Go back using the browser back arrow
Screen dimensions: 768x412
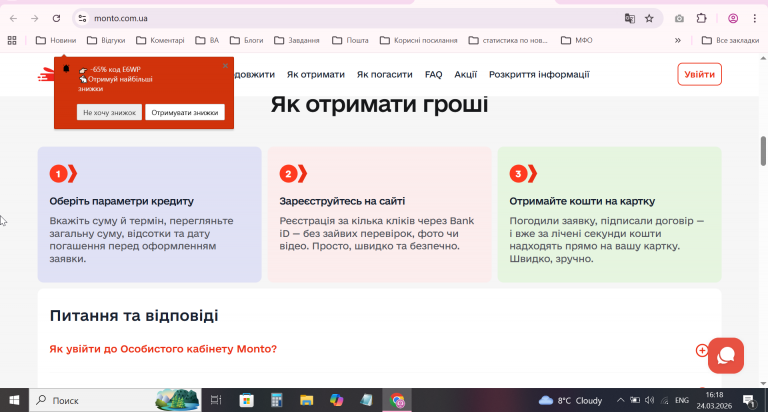[13, 19]
